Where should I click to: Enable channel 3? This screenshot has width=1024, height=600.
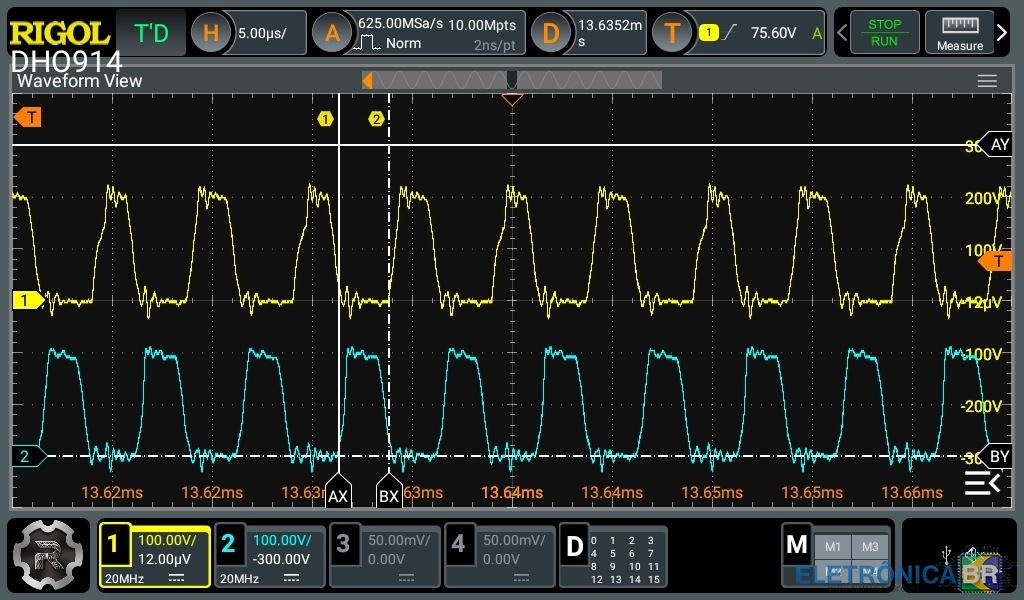[x=384, y=555]
